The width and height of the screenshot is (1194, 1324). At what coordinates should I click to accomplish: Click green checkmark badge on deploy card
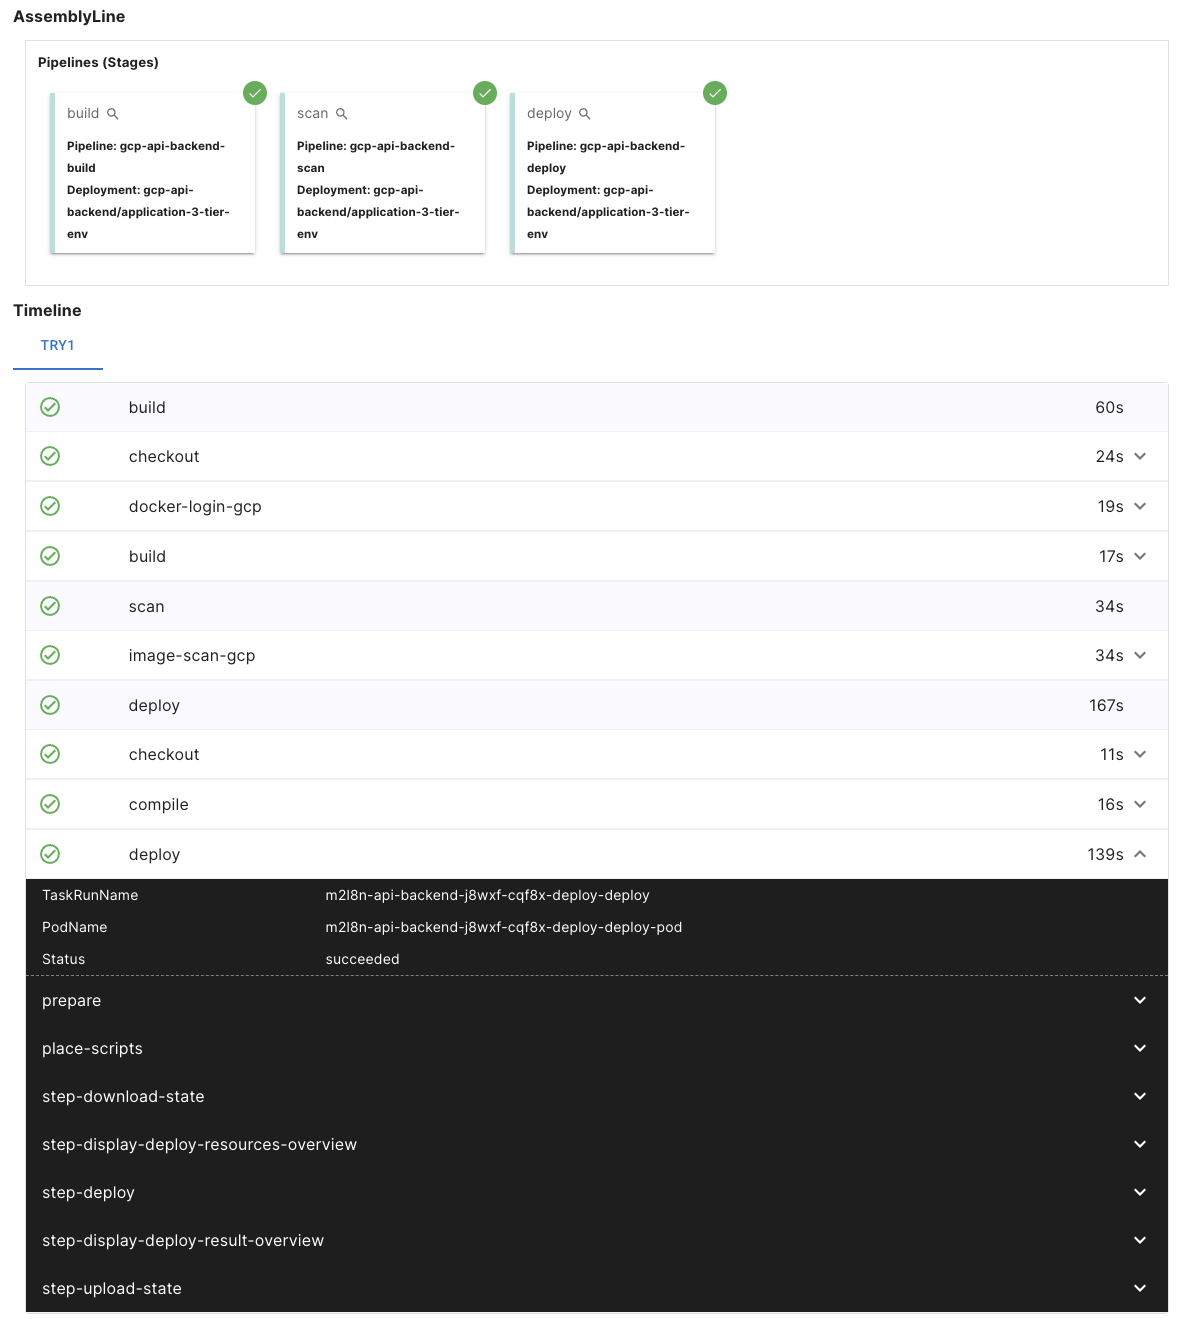(715, 93)
